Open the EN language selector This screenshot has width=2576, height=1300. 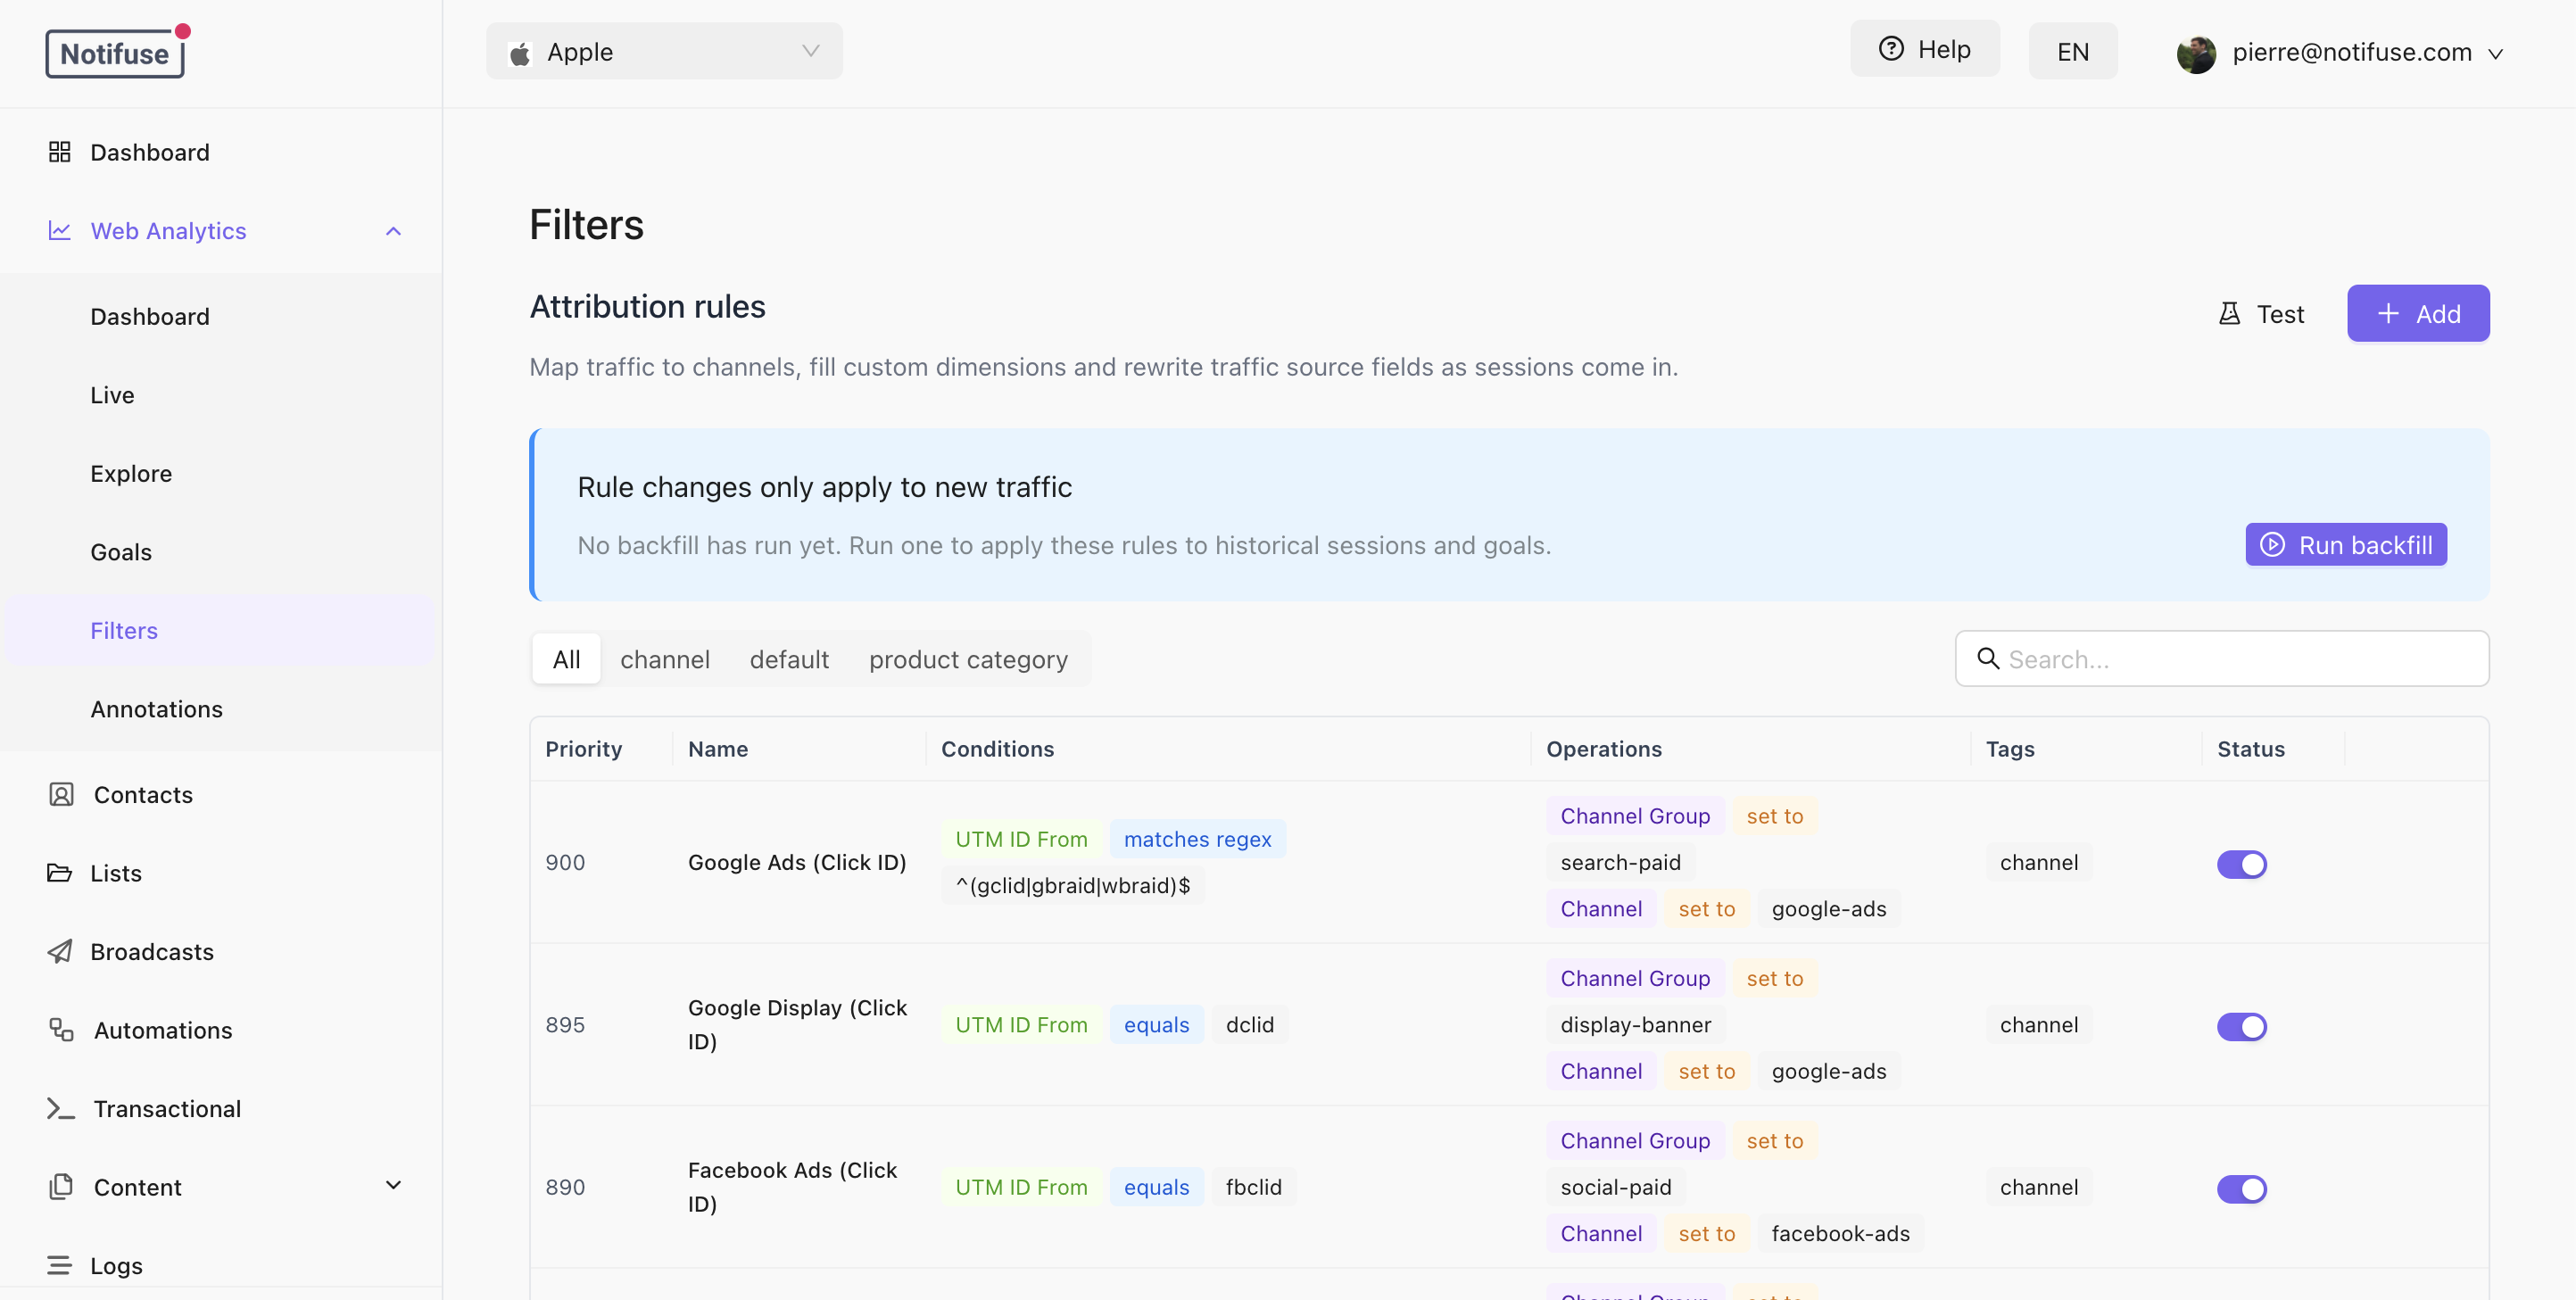point(2072,51)
